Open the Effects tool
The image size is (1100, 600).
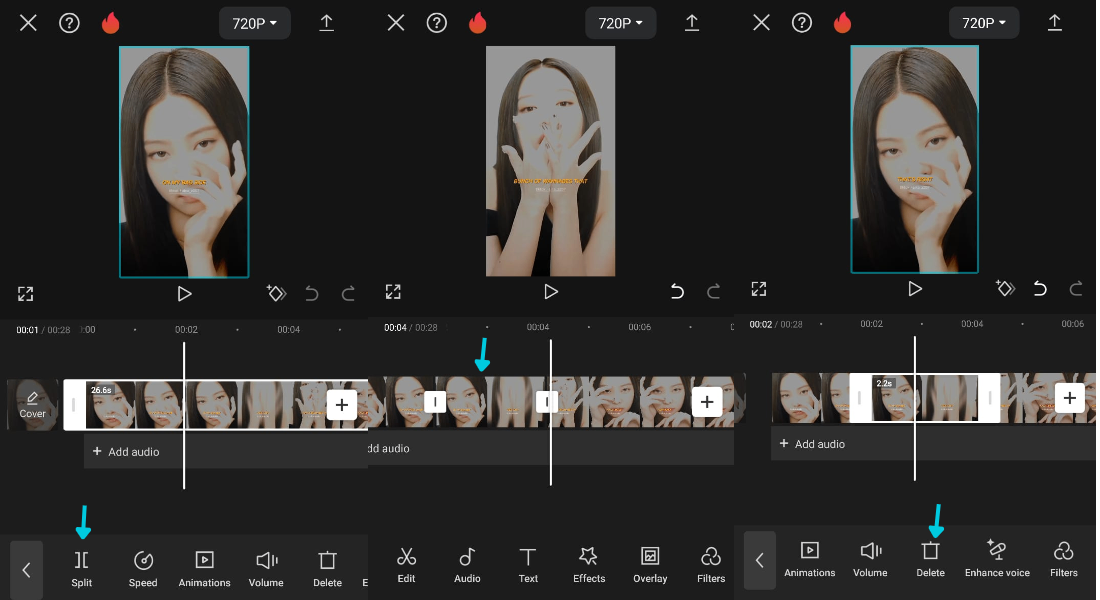(x=589, y=565)
